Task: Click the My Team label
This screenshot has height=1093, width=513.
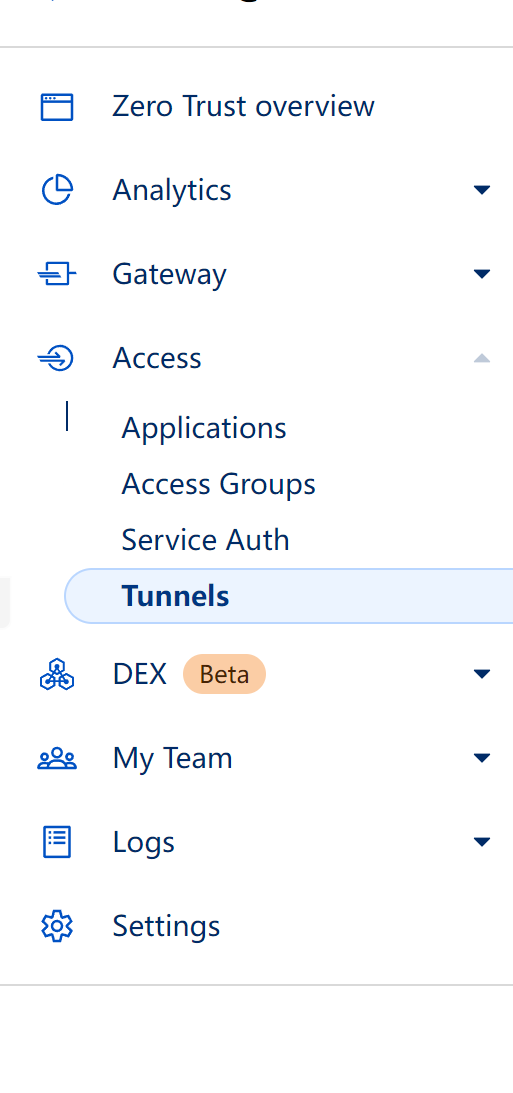Action: click(172, 758)
